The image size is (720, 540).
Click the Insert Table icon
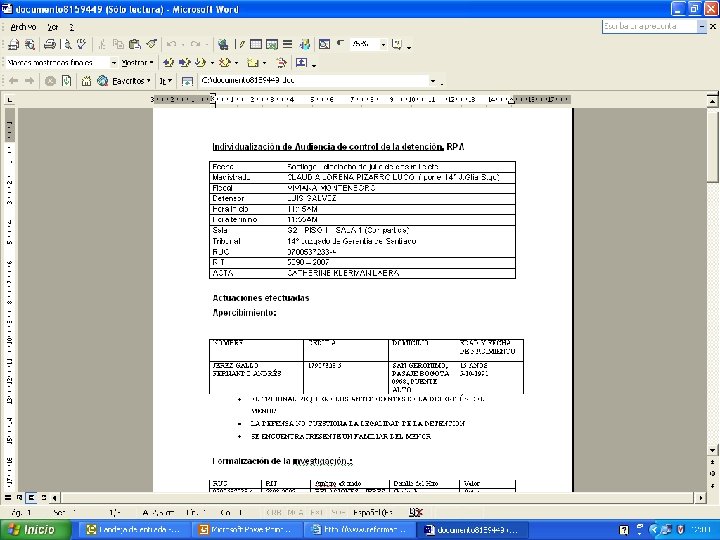coord(256,44)
